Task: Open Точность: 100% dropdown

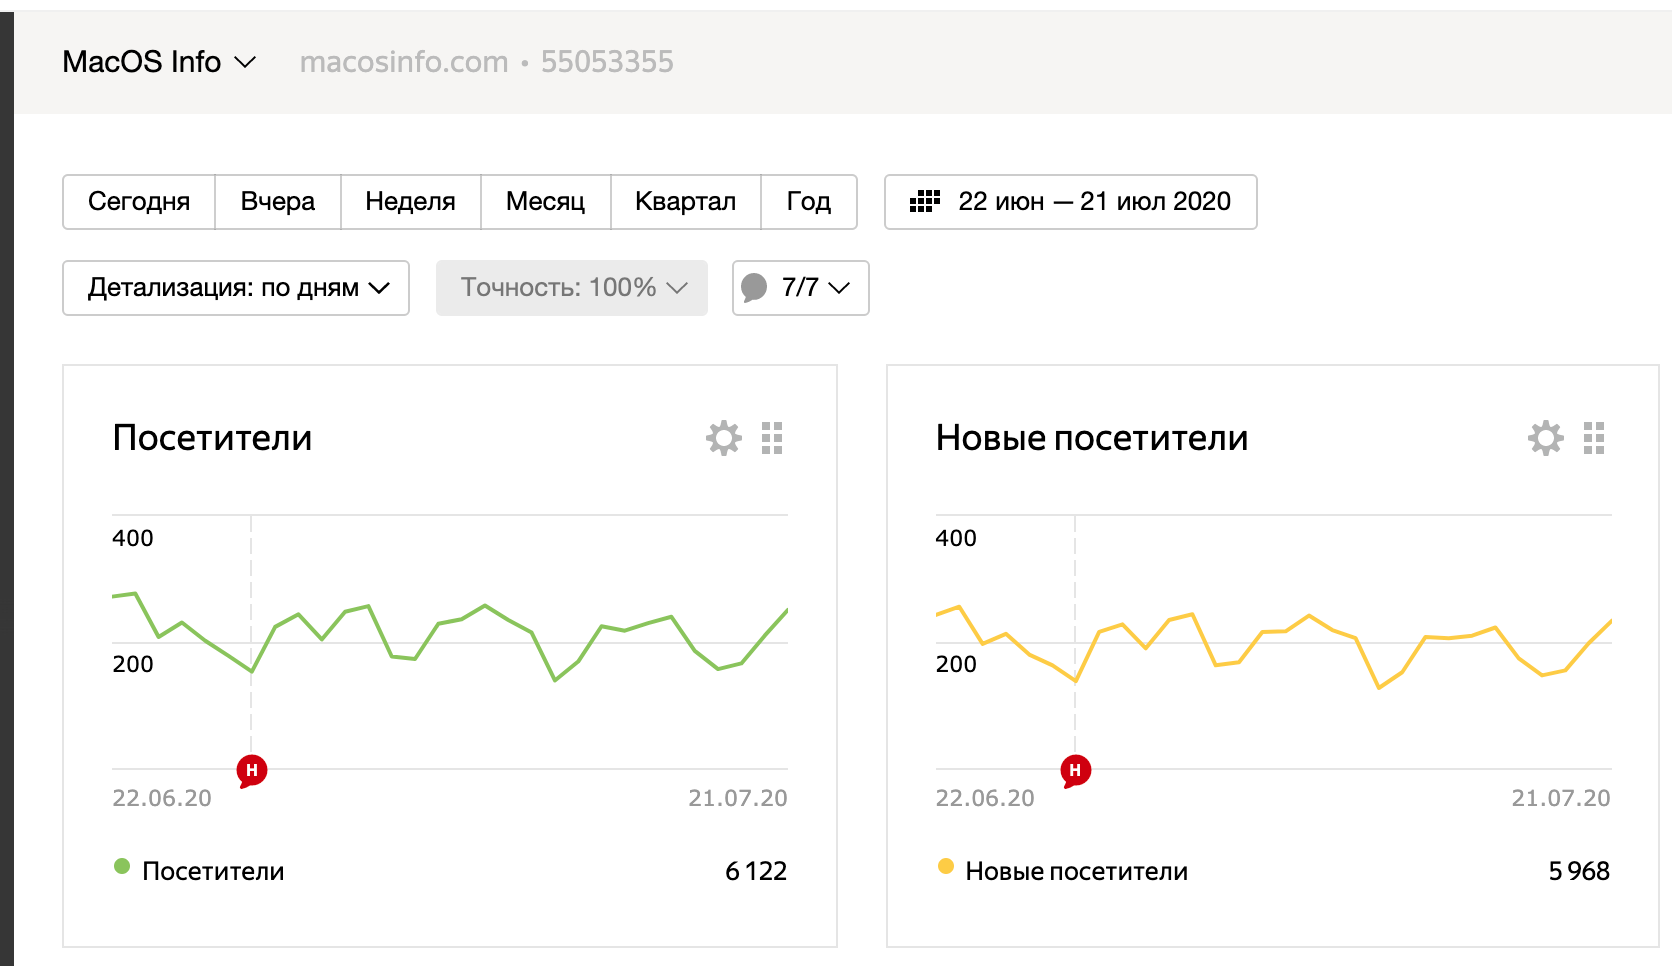Action: (572, 288)
